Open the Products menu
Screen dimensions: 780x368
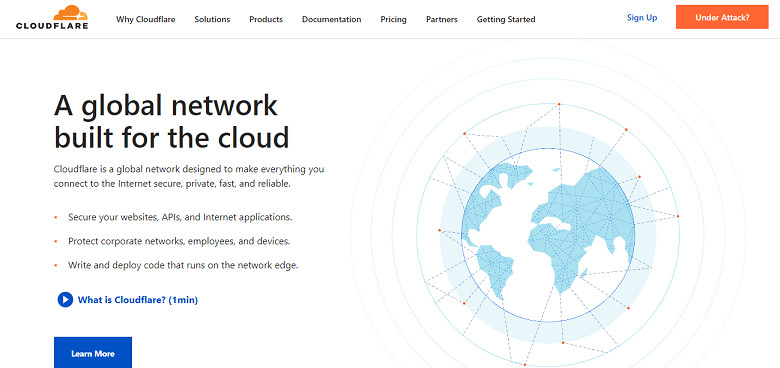pos(266,19)
